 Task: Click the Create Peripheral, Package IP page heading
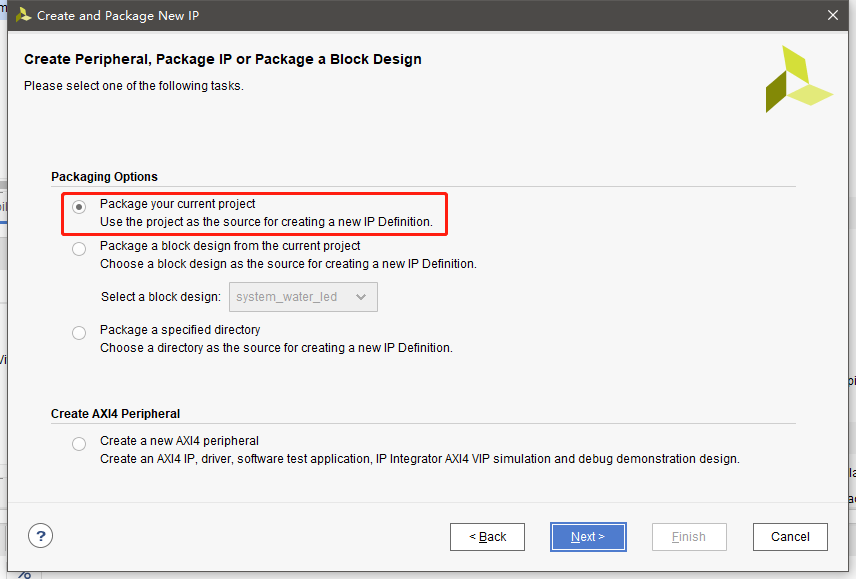tap(223, 60)
